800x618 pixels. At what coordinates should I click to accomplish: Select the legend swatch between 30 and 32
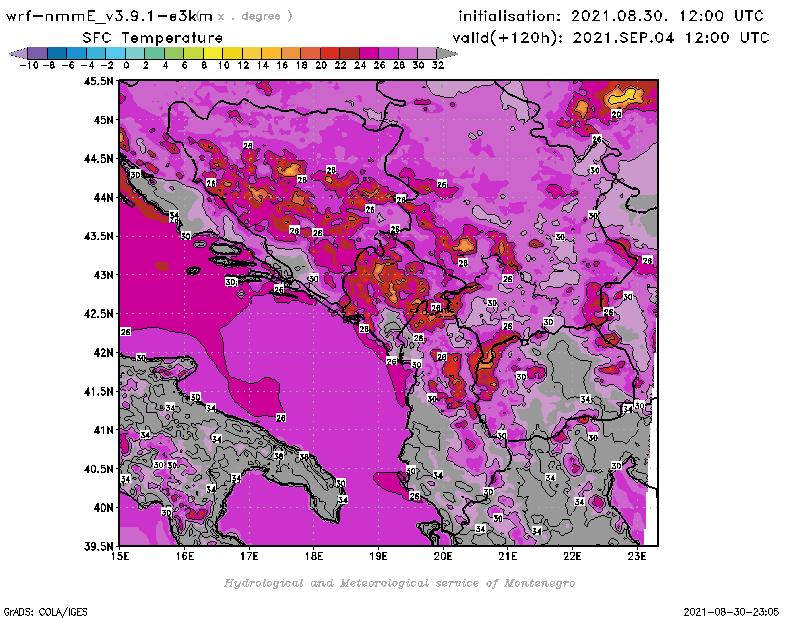pyautogui.click(x=427, y=53)
